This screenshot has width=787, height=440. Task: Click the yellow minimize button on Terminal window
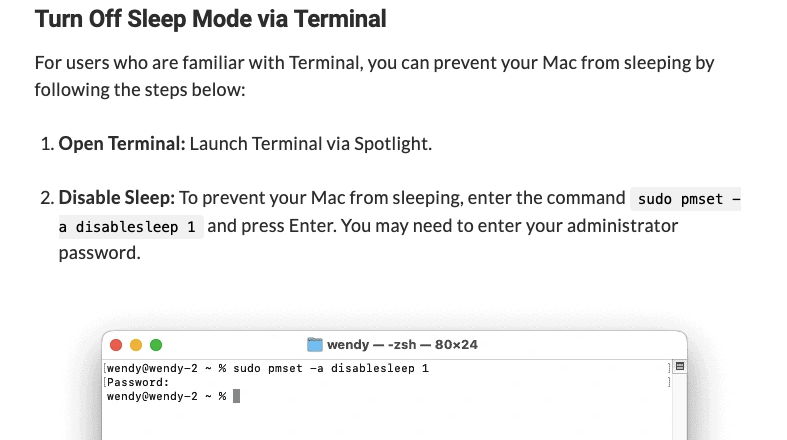click(136, 345)
